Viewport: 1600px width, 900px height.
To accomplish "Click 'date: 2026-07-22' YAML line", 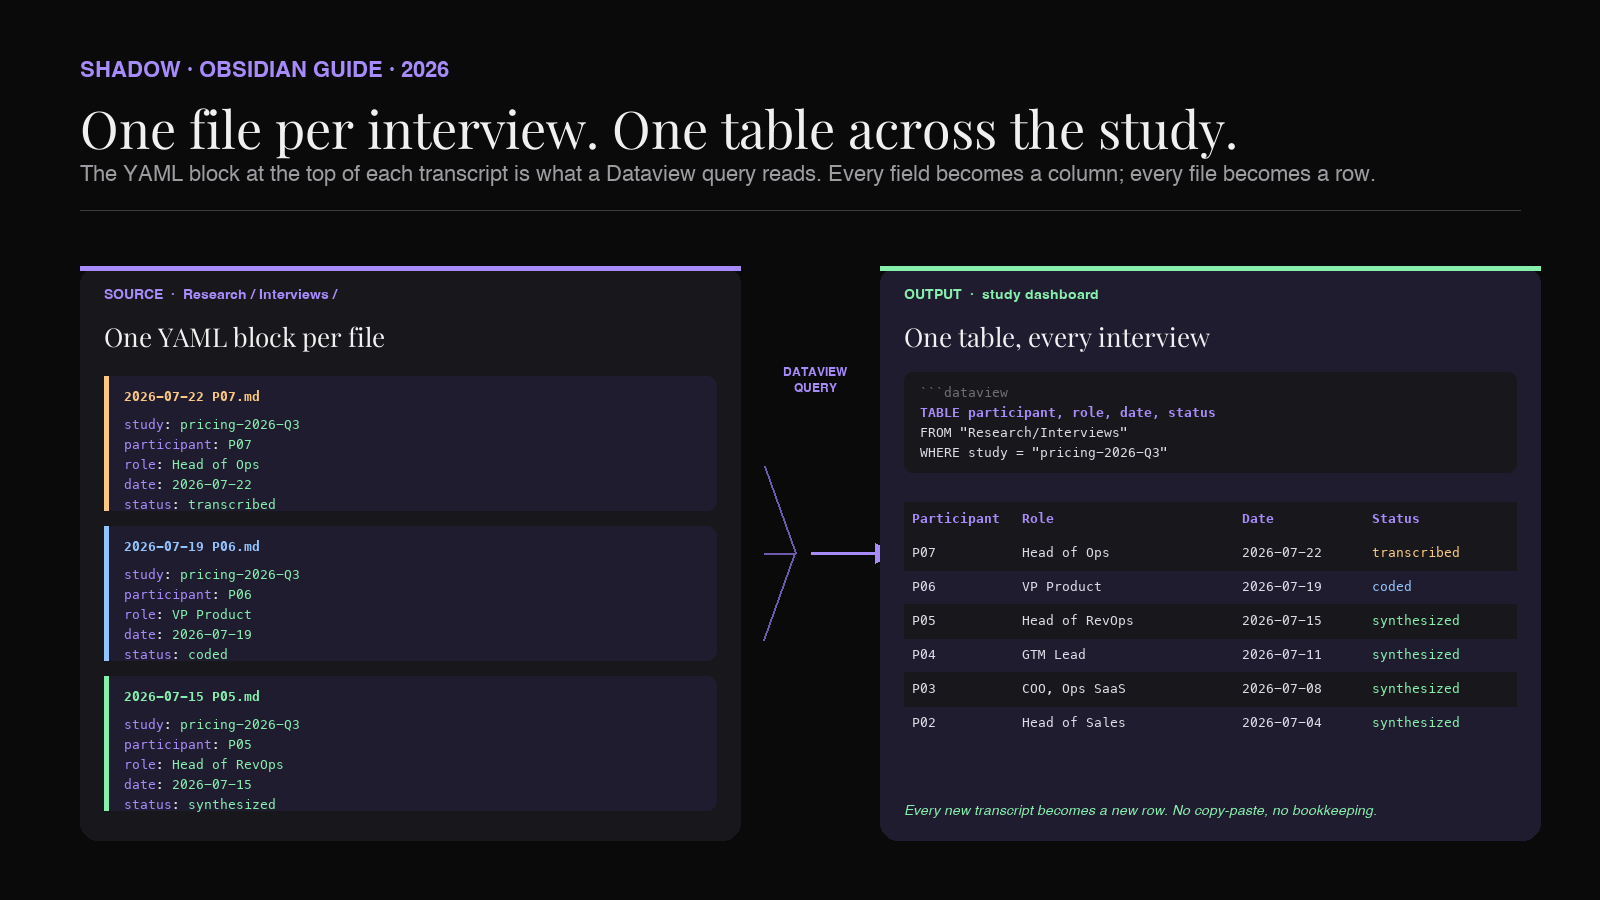I will click(x=188, y=485).
